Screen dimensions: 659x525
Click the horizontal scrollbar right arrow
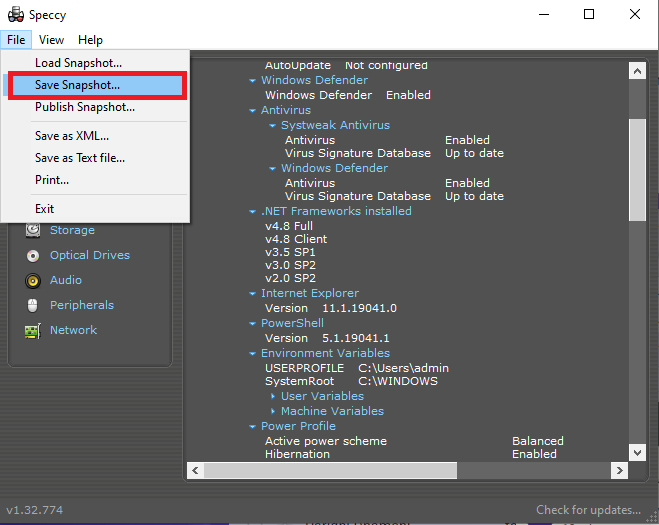(619, 470)
